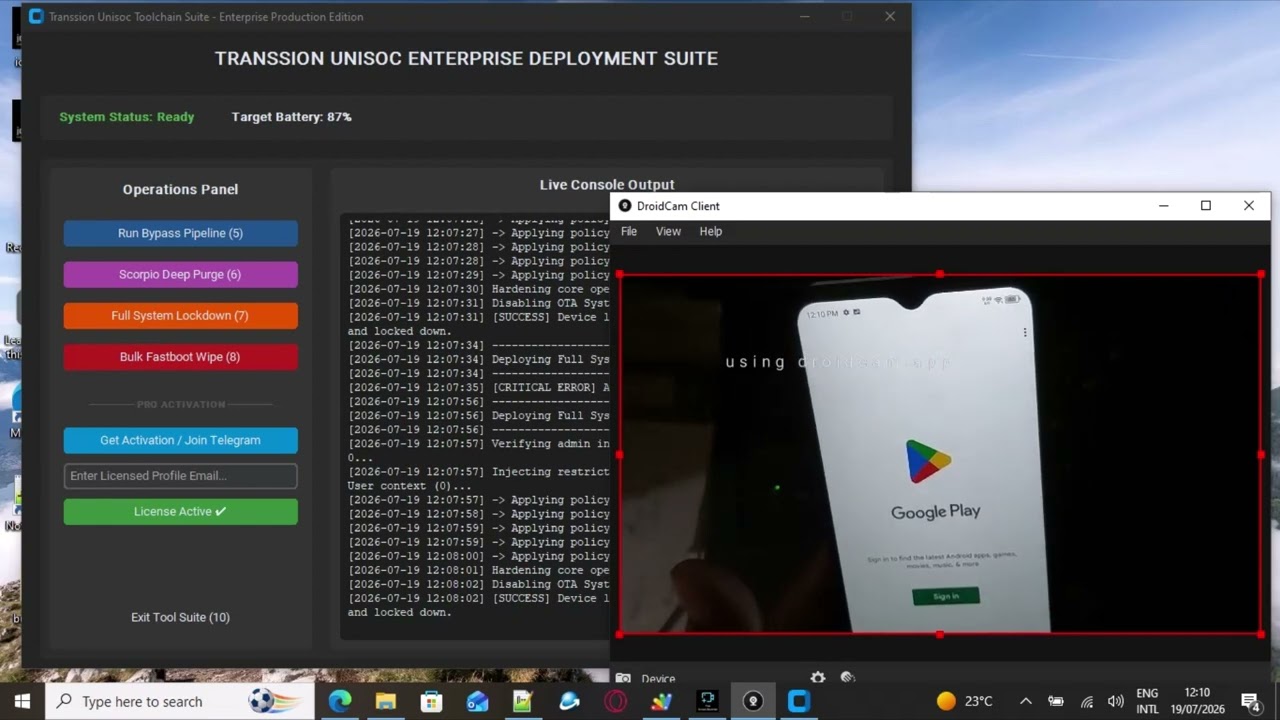Click the icon right of the DroidCam gear

click(x=848, y=677)
